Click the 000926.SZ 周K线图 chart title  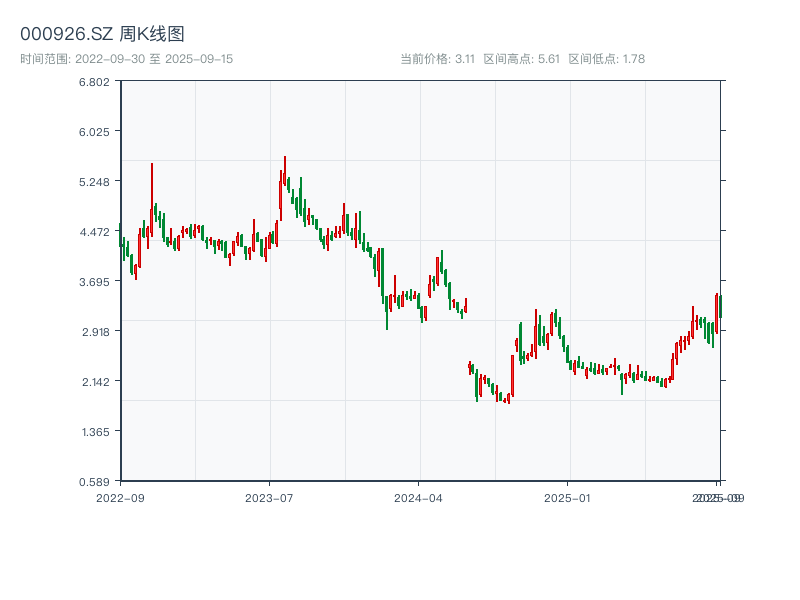102,35
